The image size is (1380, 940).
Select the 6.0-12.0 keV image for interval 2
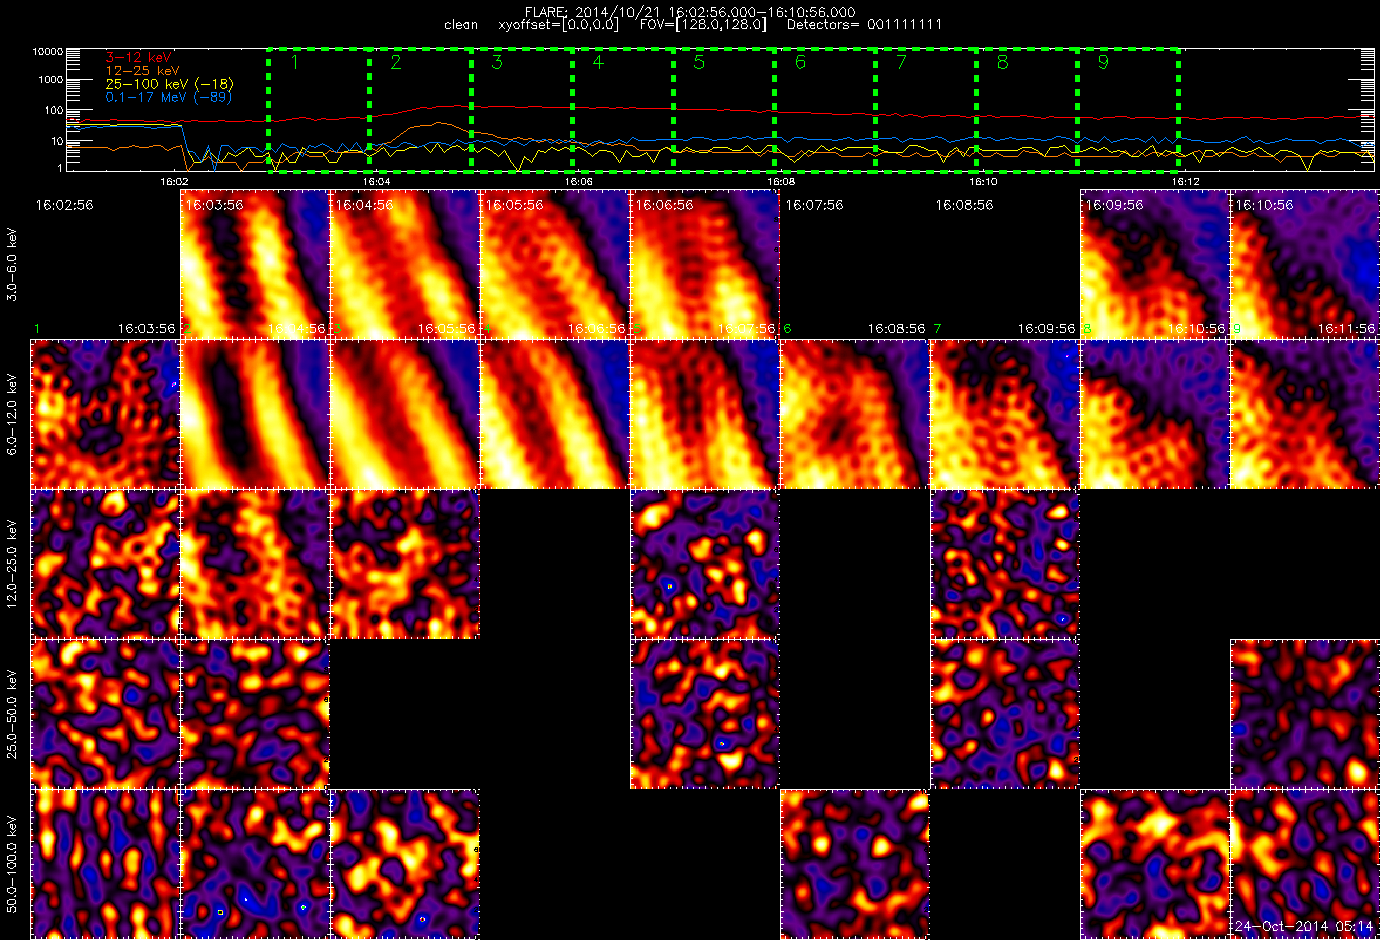tap(255, 414)
